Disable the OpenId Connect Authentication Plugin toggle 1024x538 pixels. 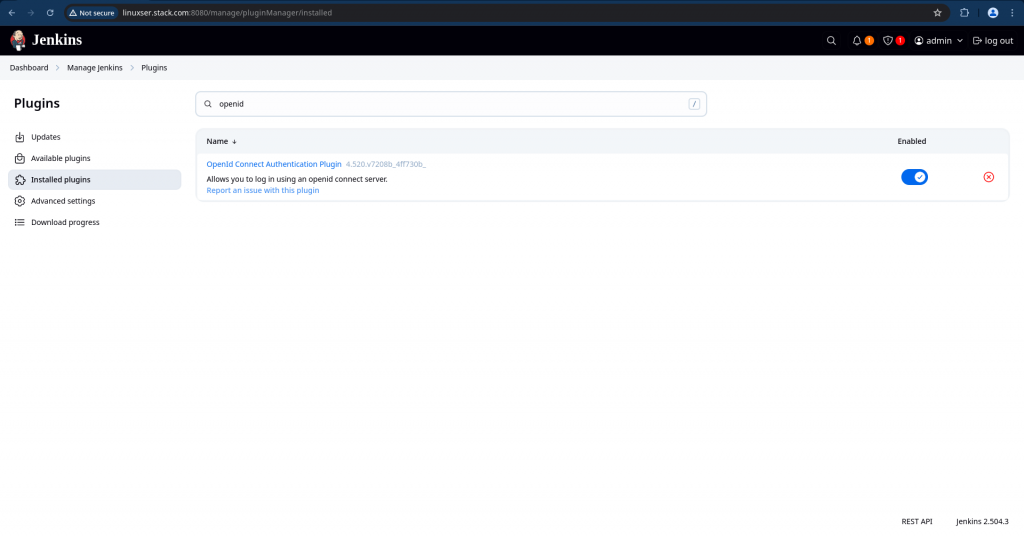(914, 177)
